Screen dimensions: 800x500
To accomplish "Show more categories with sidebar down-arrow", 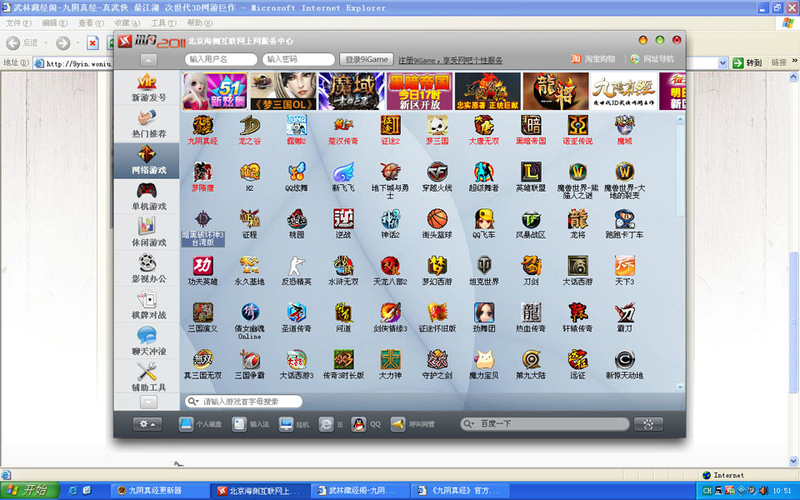I will (148, 402).
